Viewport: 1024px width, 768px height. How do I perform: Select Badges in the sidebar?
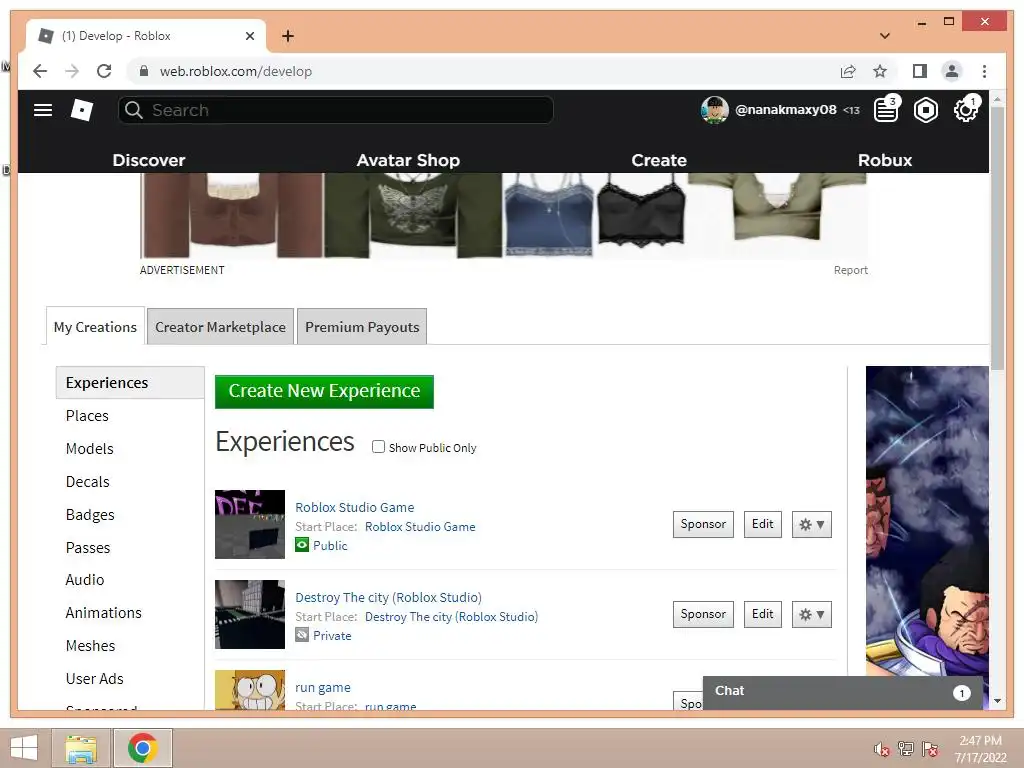(x=90, y=515)
